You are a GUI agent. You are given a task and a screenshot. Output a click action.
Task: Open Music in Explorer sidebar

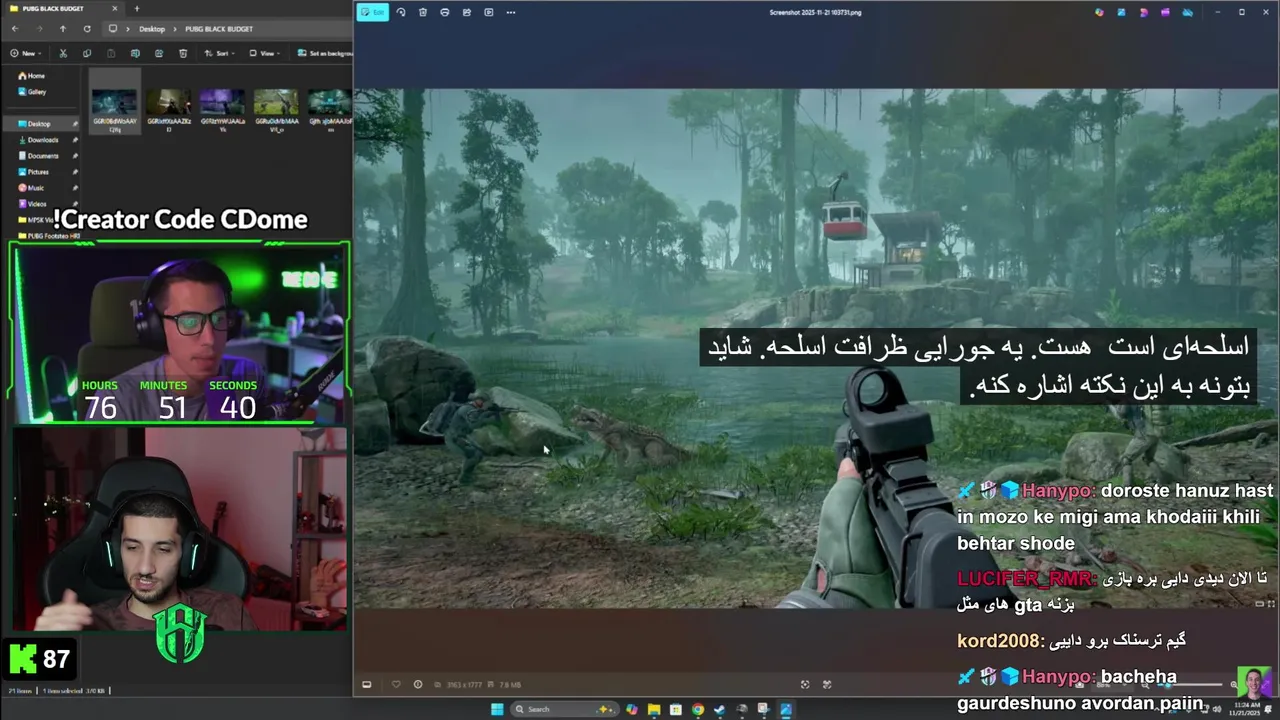tap(36, 188)
